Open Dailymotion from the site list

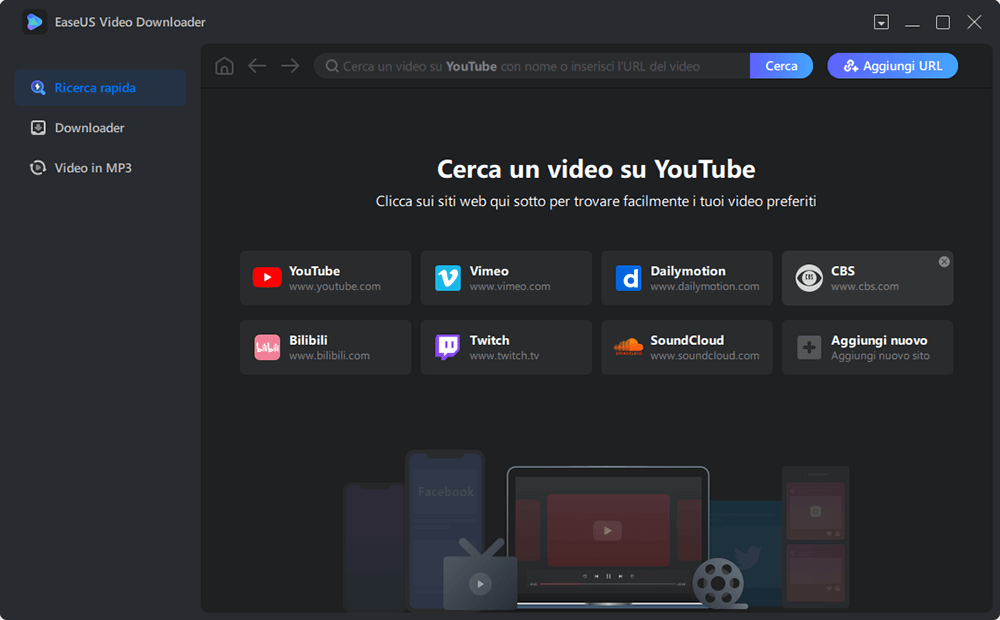(686, 277)
